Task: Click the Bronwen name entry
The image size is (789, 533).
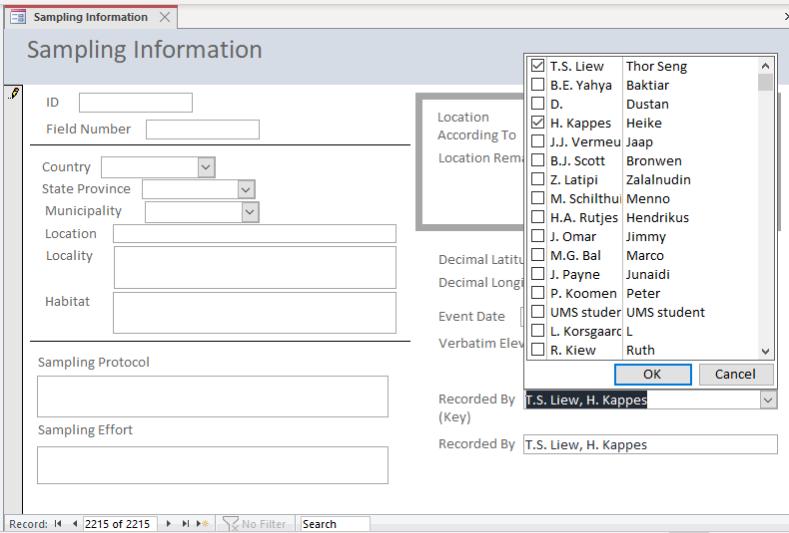Action: point(654,161)
